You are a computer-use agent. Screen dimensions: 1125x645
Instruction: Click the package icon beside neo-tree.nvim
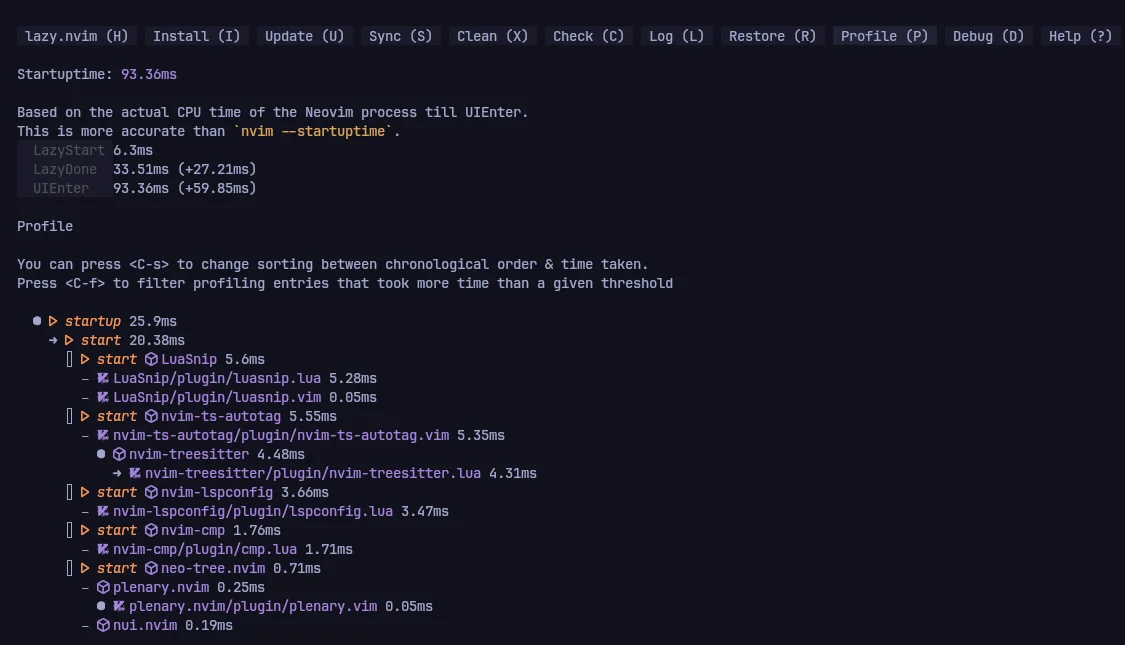tap(151, 568)
